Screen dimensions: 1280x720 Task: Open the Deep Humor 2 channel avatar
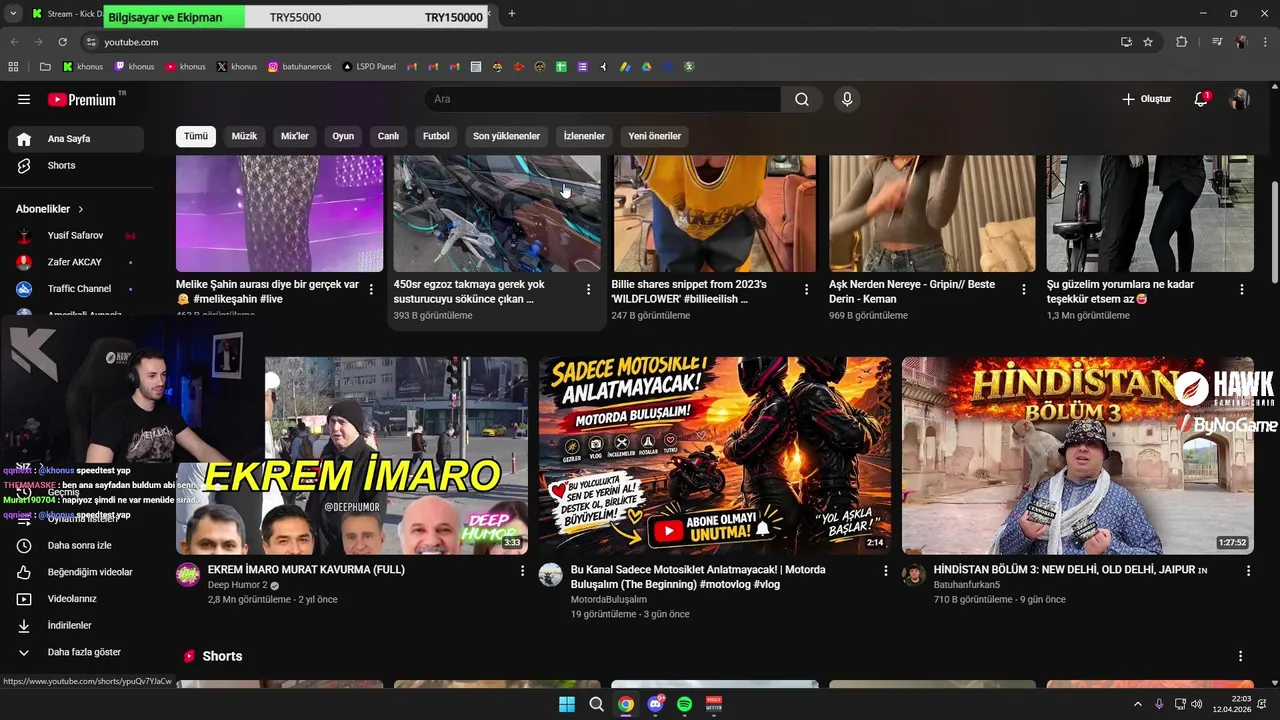(188, 574)
